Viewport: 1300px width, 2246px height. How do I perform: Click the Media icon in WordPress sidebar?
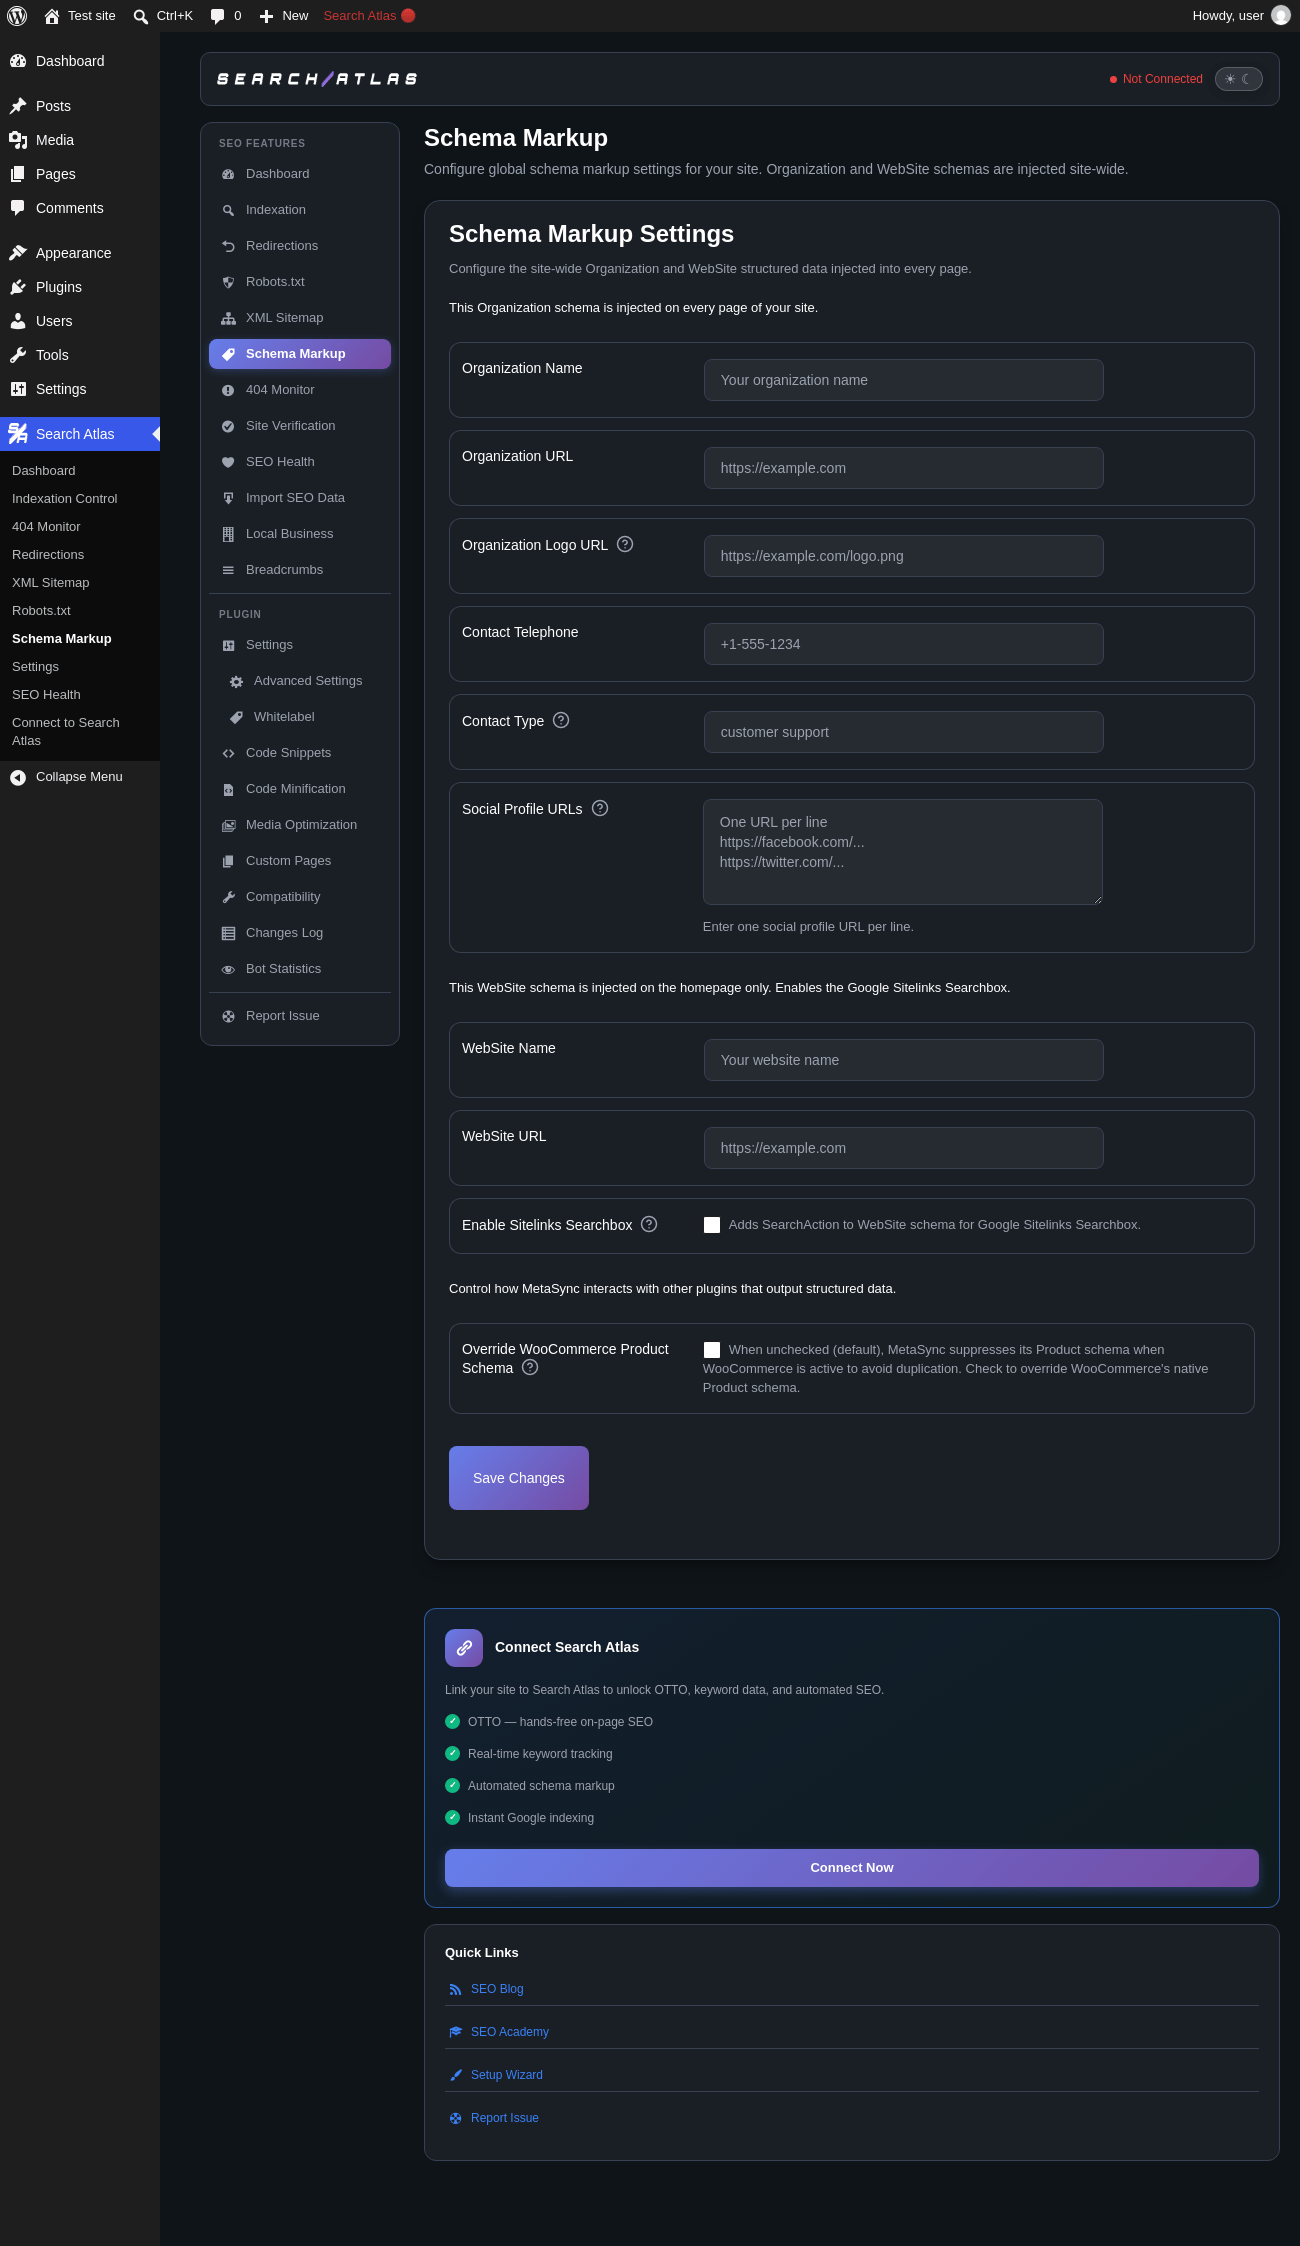point(18,140)
